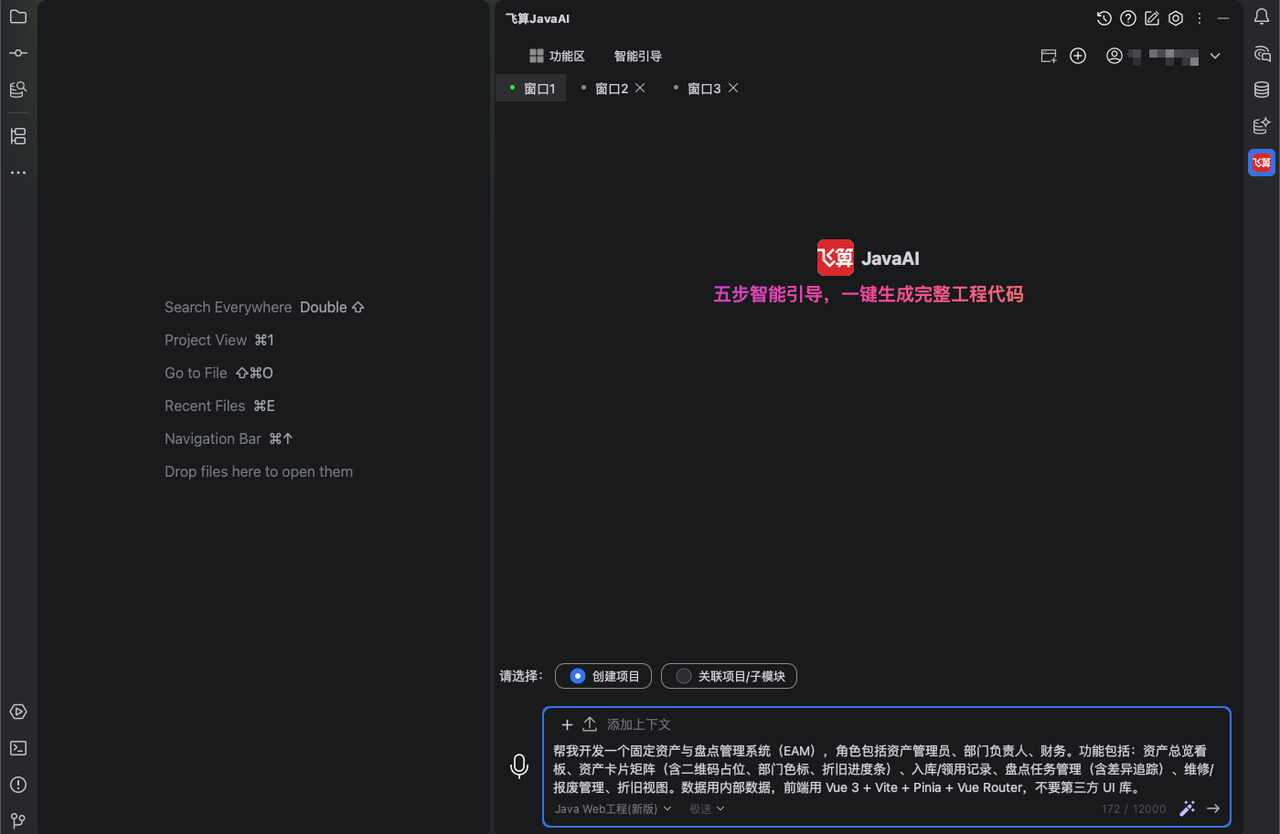Expand the user account dropdown chevron
Image resolution: width=1280 pixels, height=834 pixels.
tap(1215, 56)
